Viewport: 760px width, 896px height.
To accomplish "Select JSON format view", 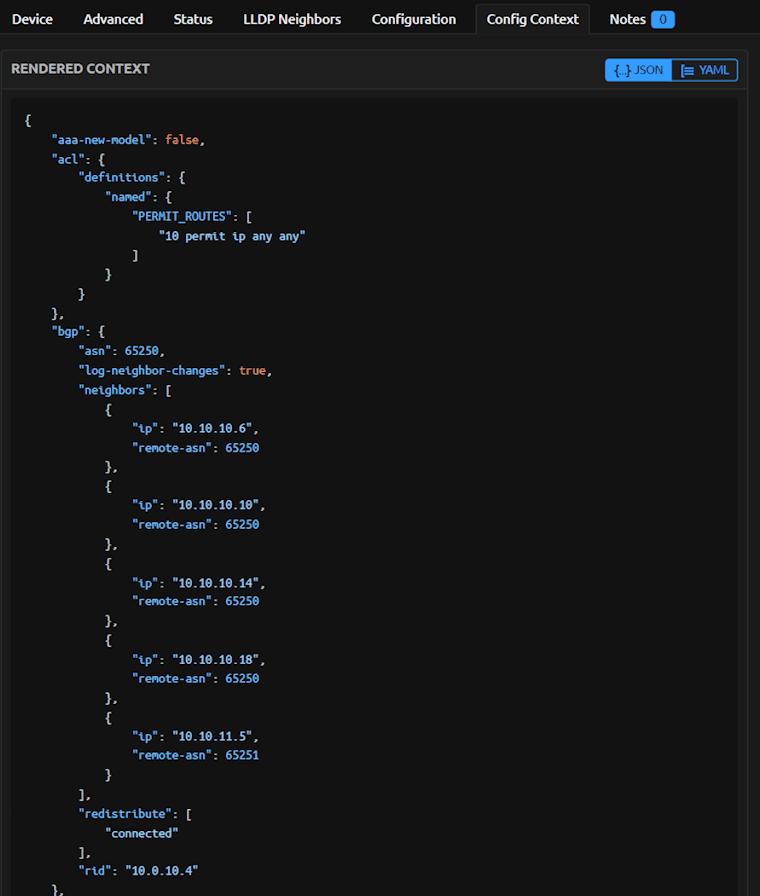I will coord(638,70).
